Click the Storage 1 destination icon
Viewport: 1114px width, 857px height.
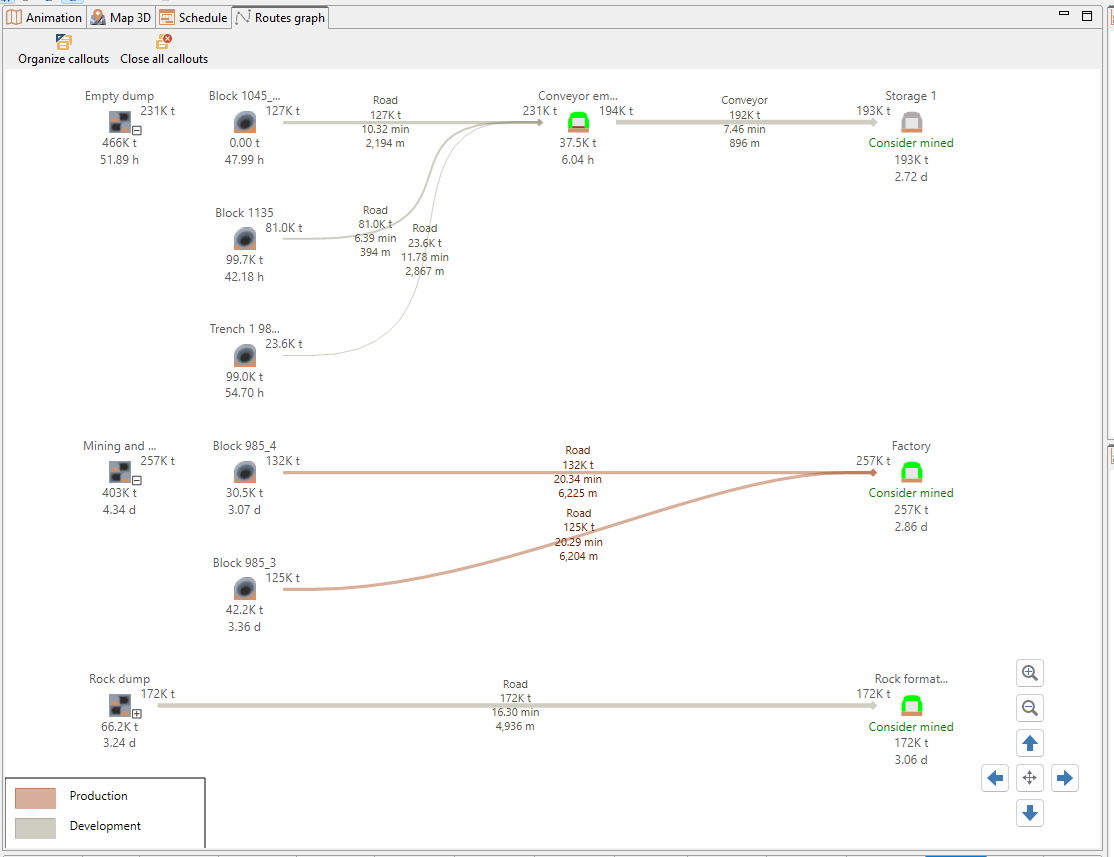[911, 122]
